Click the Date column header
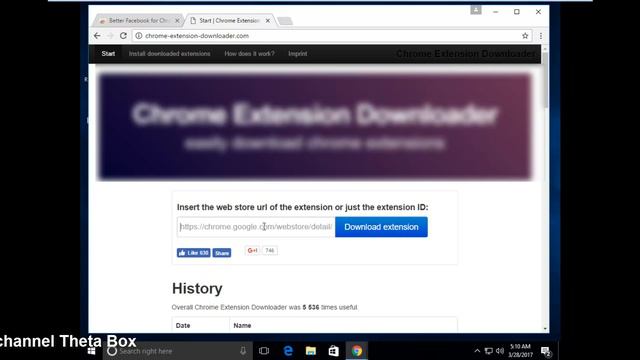Screen dimensions: 640x360 183,326
